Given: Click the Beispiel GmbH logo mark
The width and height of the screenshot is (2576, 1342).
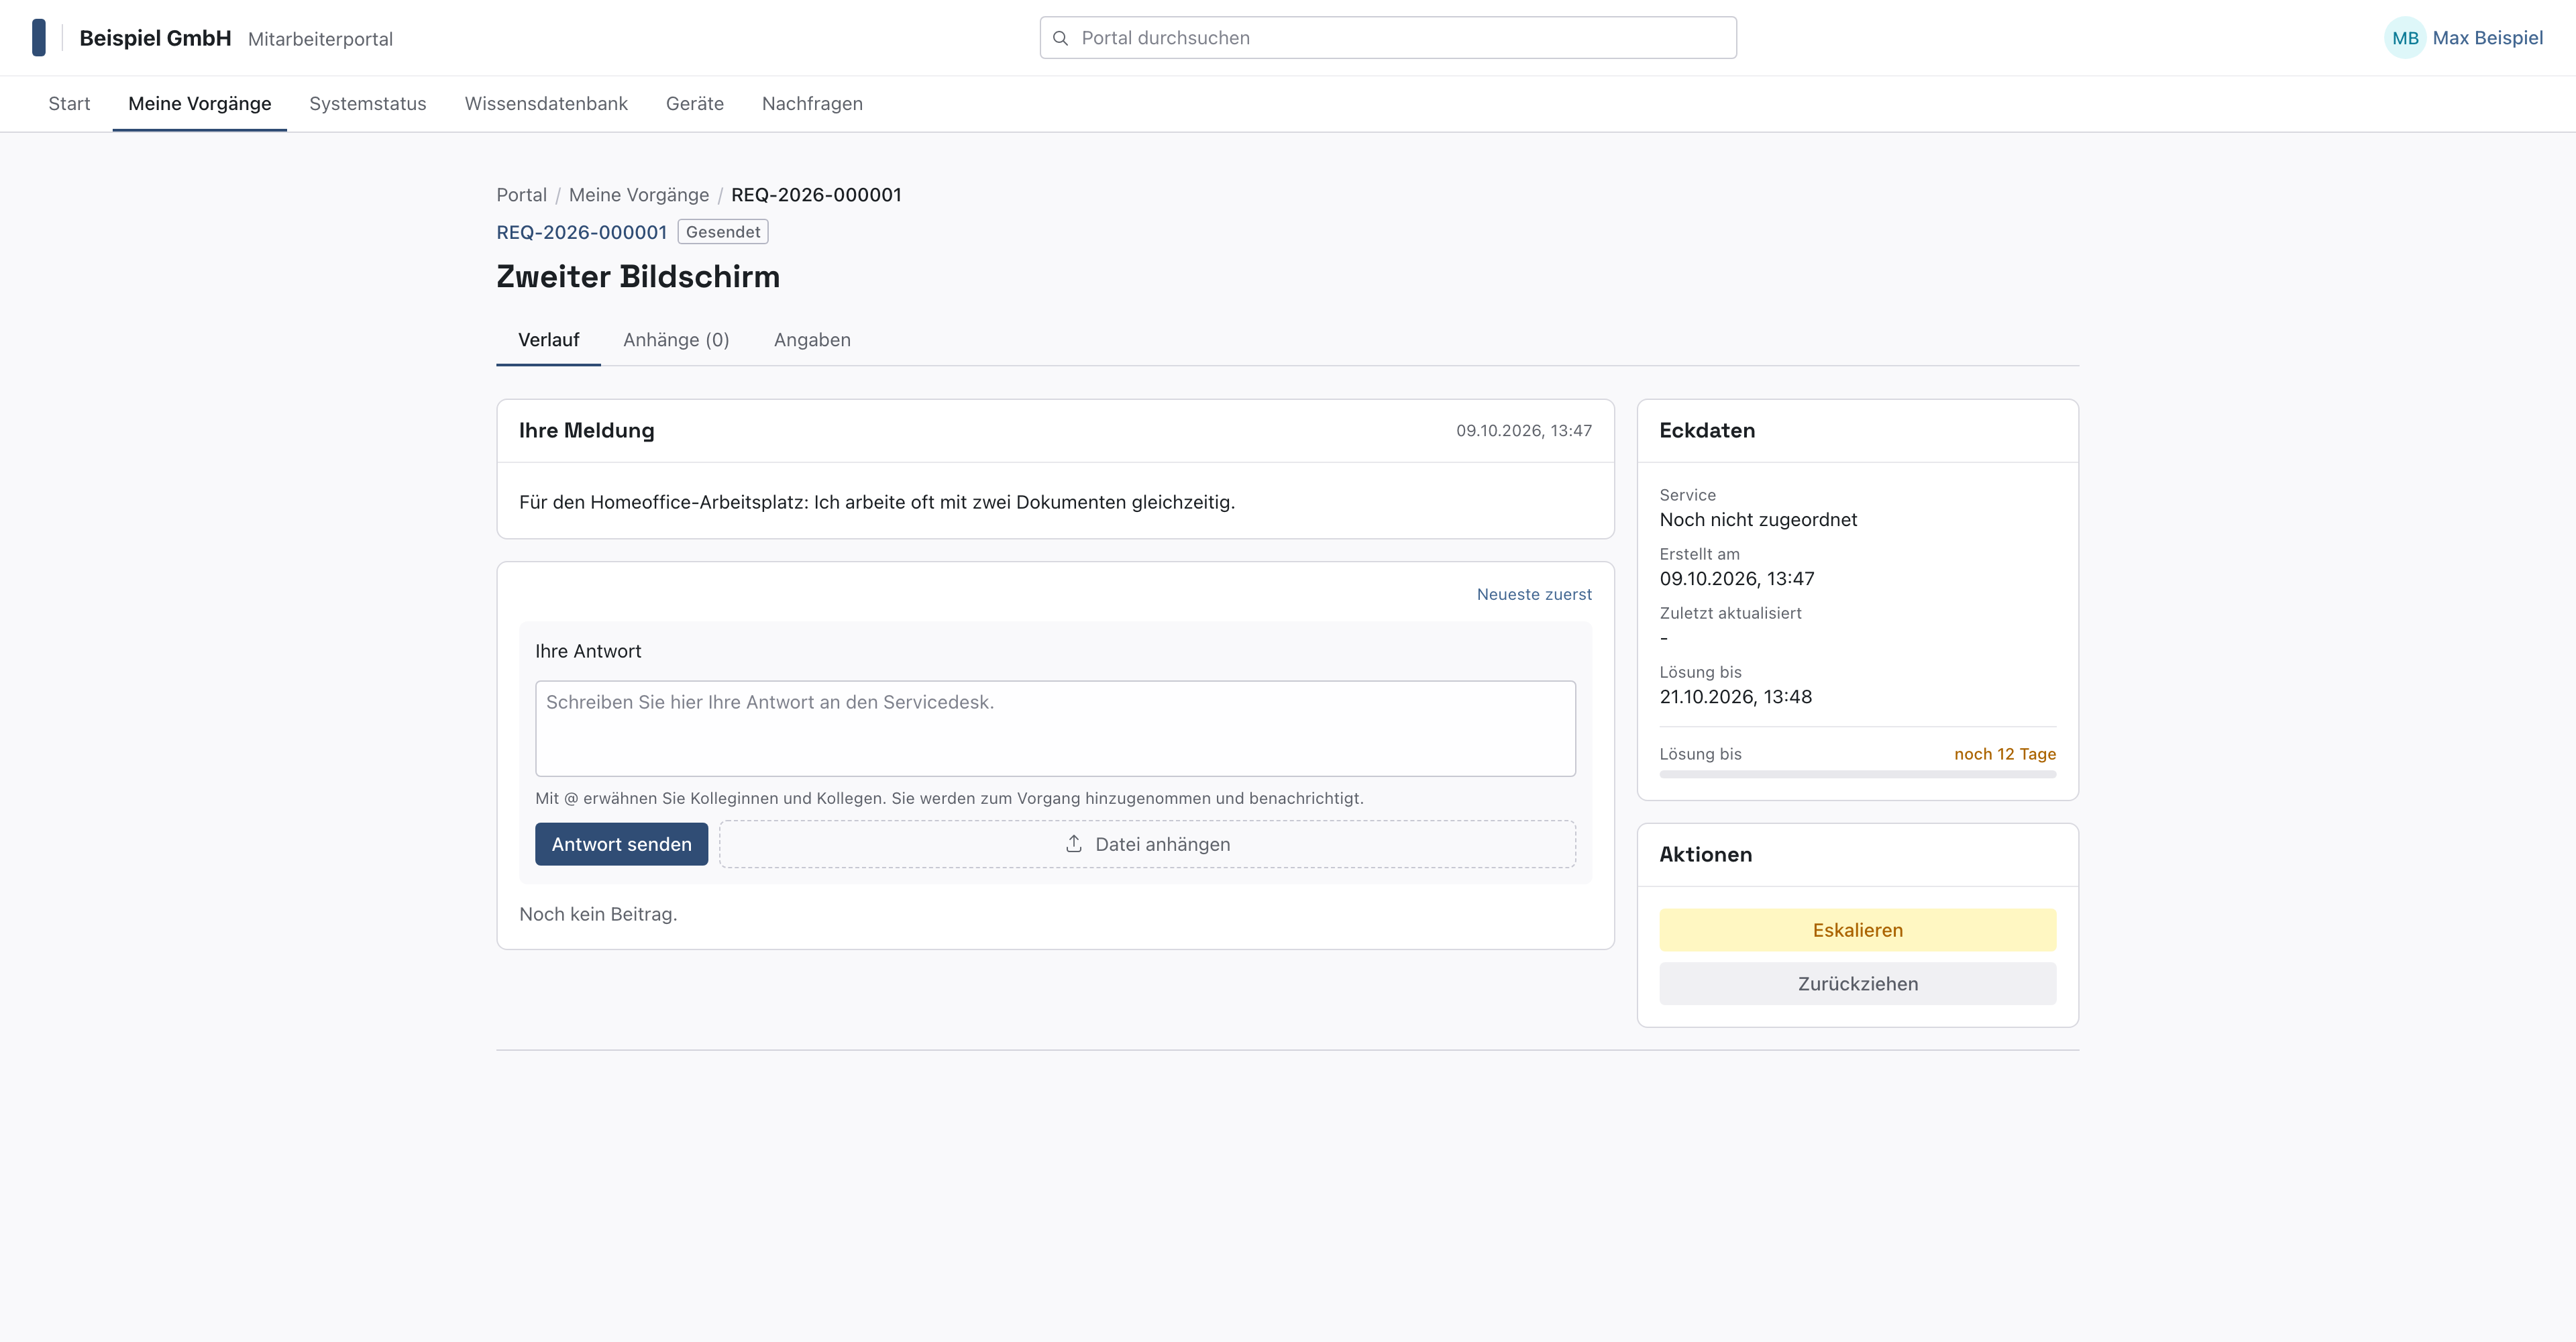Looking at the screenshot, I should click(x=39, y=38).
